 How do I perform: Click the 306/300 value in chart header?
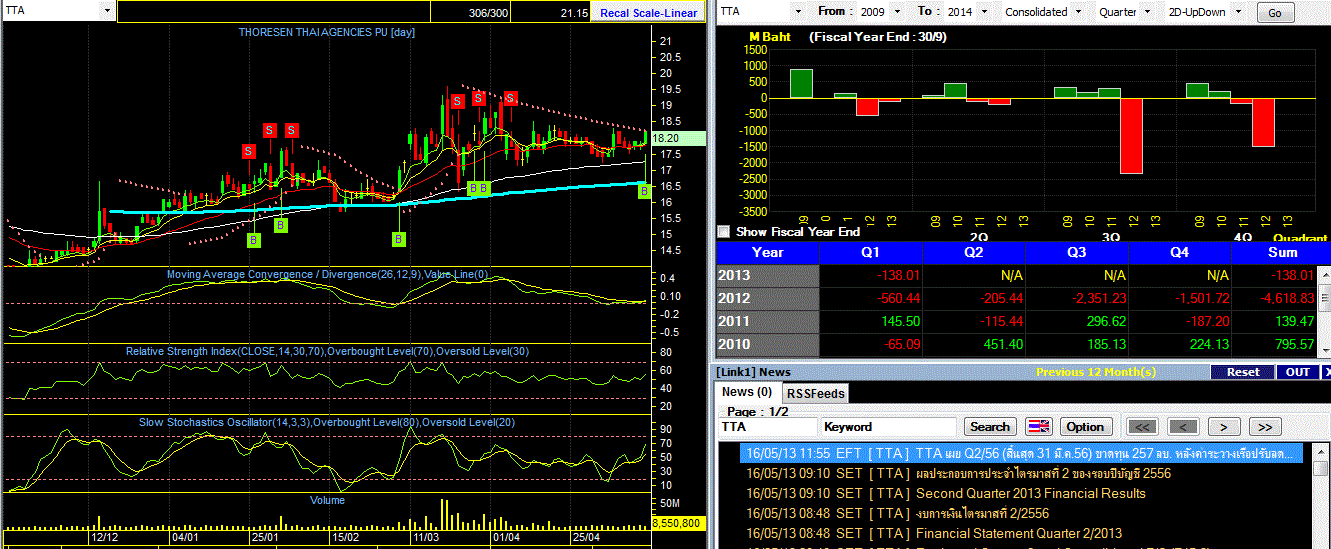[488, 12]
